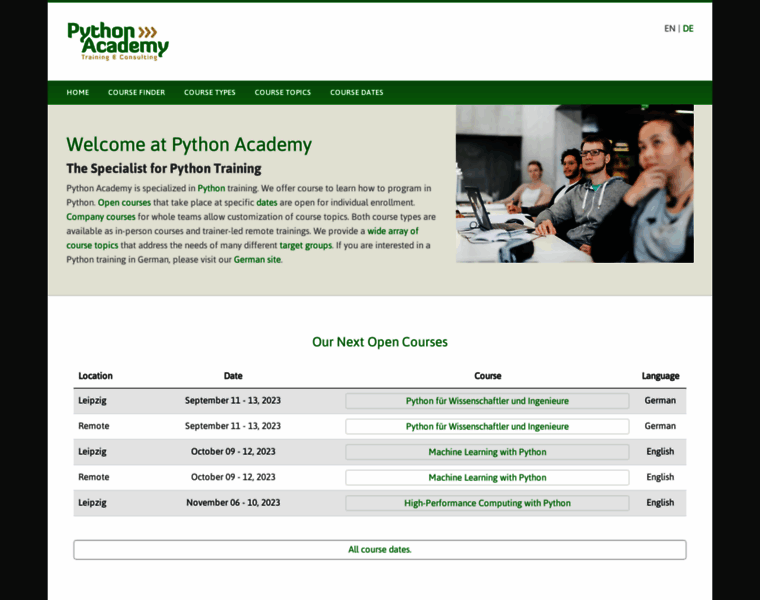Image resolution: width=760 pixels, height=600 pixels.
Task: Click the 'Date' column header
Action: click(233, 376)
